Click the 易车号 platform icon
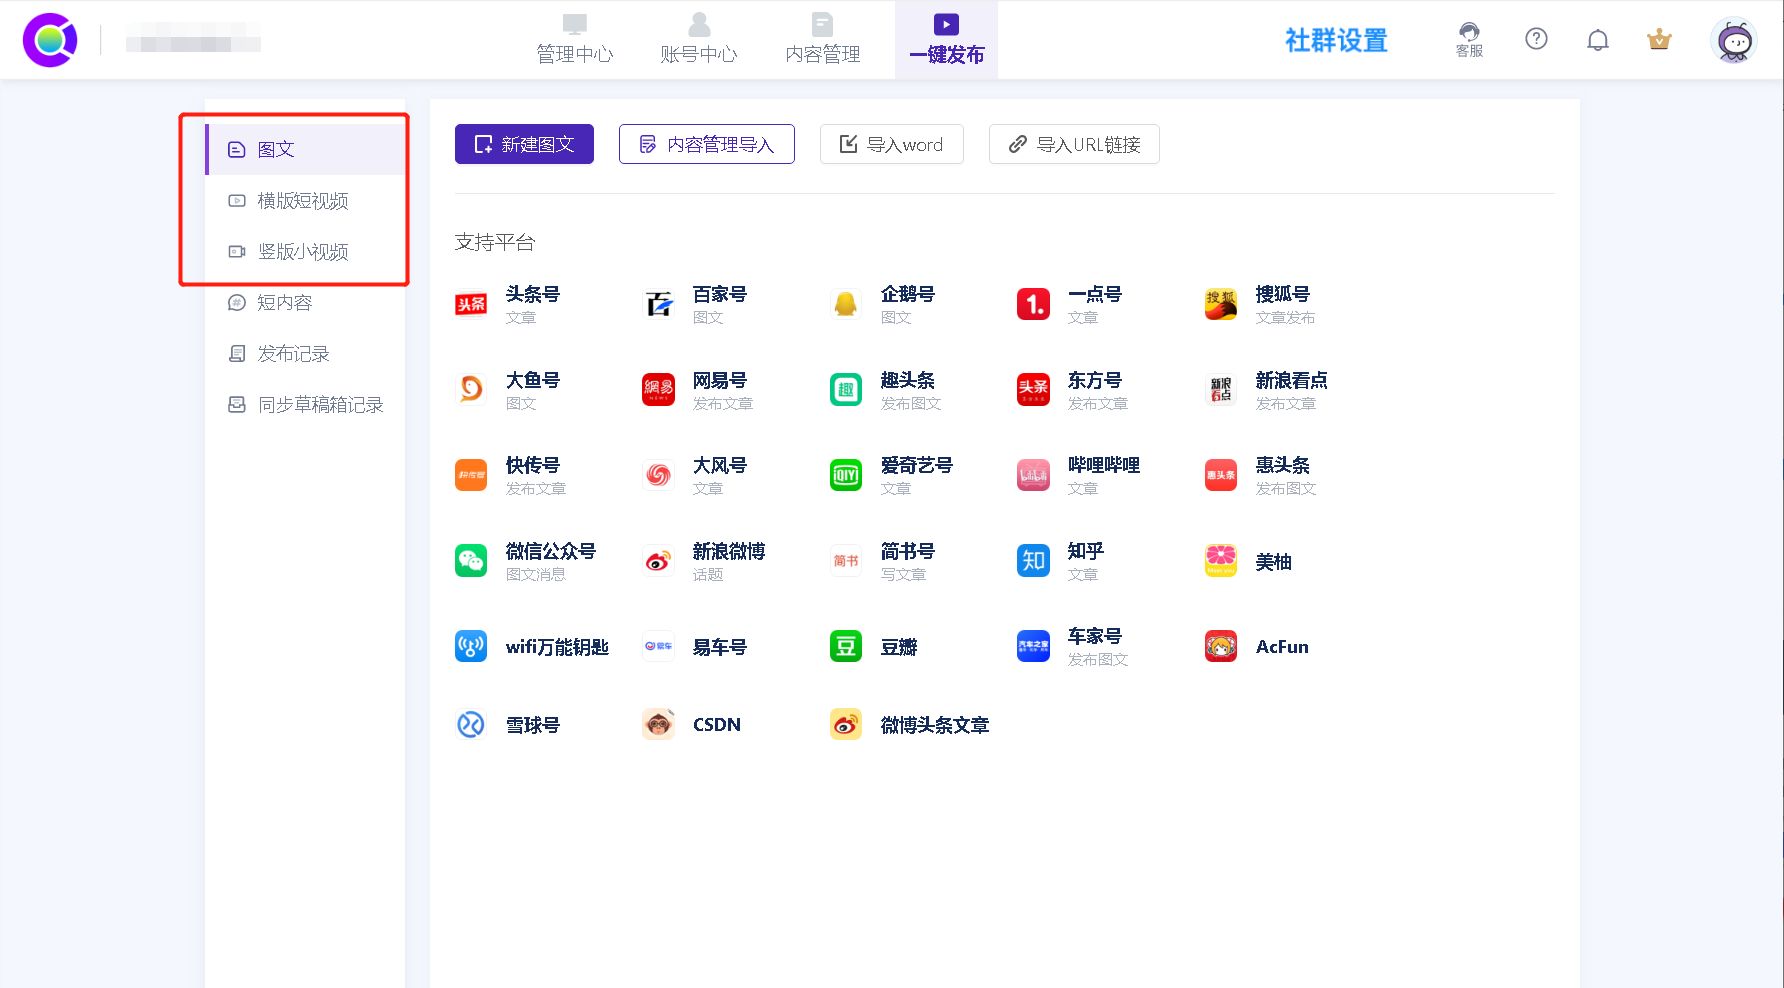The height and width of the screenshot is (988, 1784). pyautogui.click(x=658, y=646)
